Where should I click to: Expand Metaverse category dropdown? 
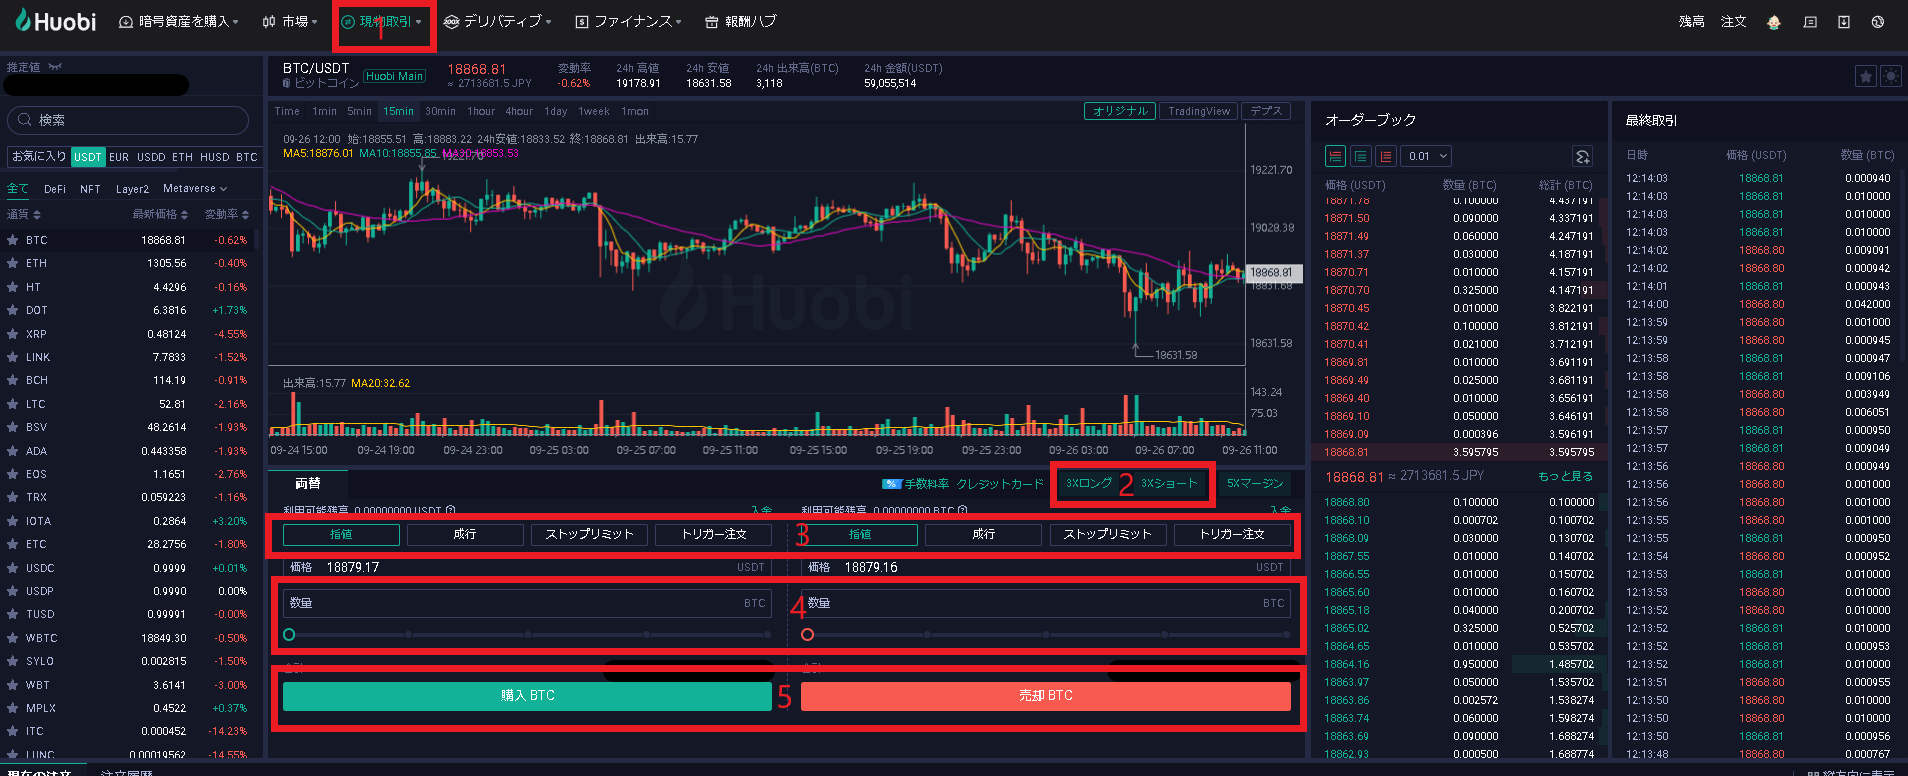[195, 188]
